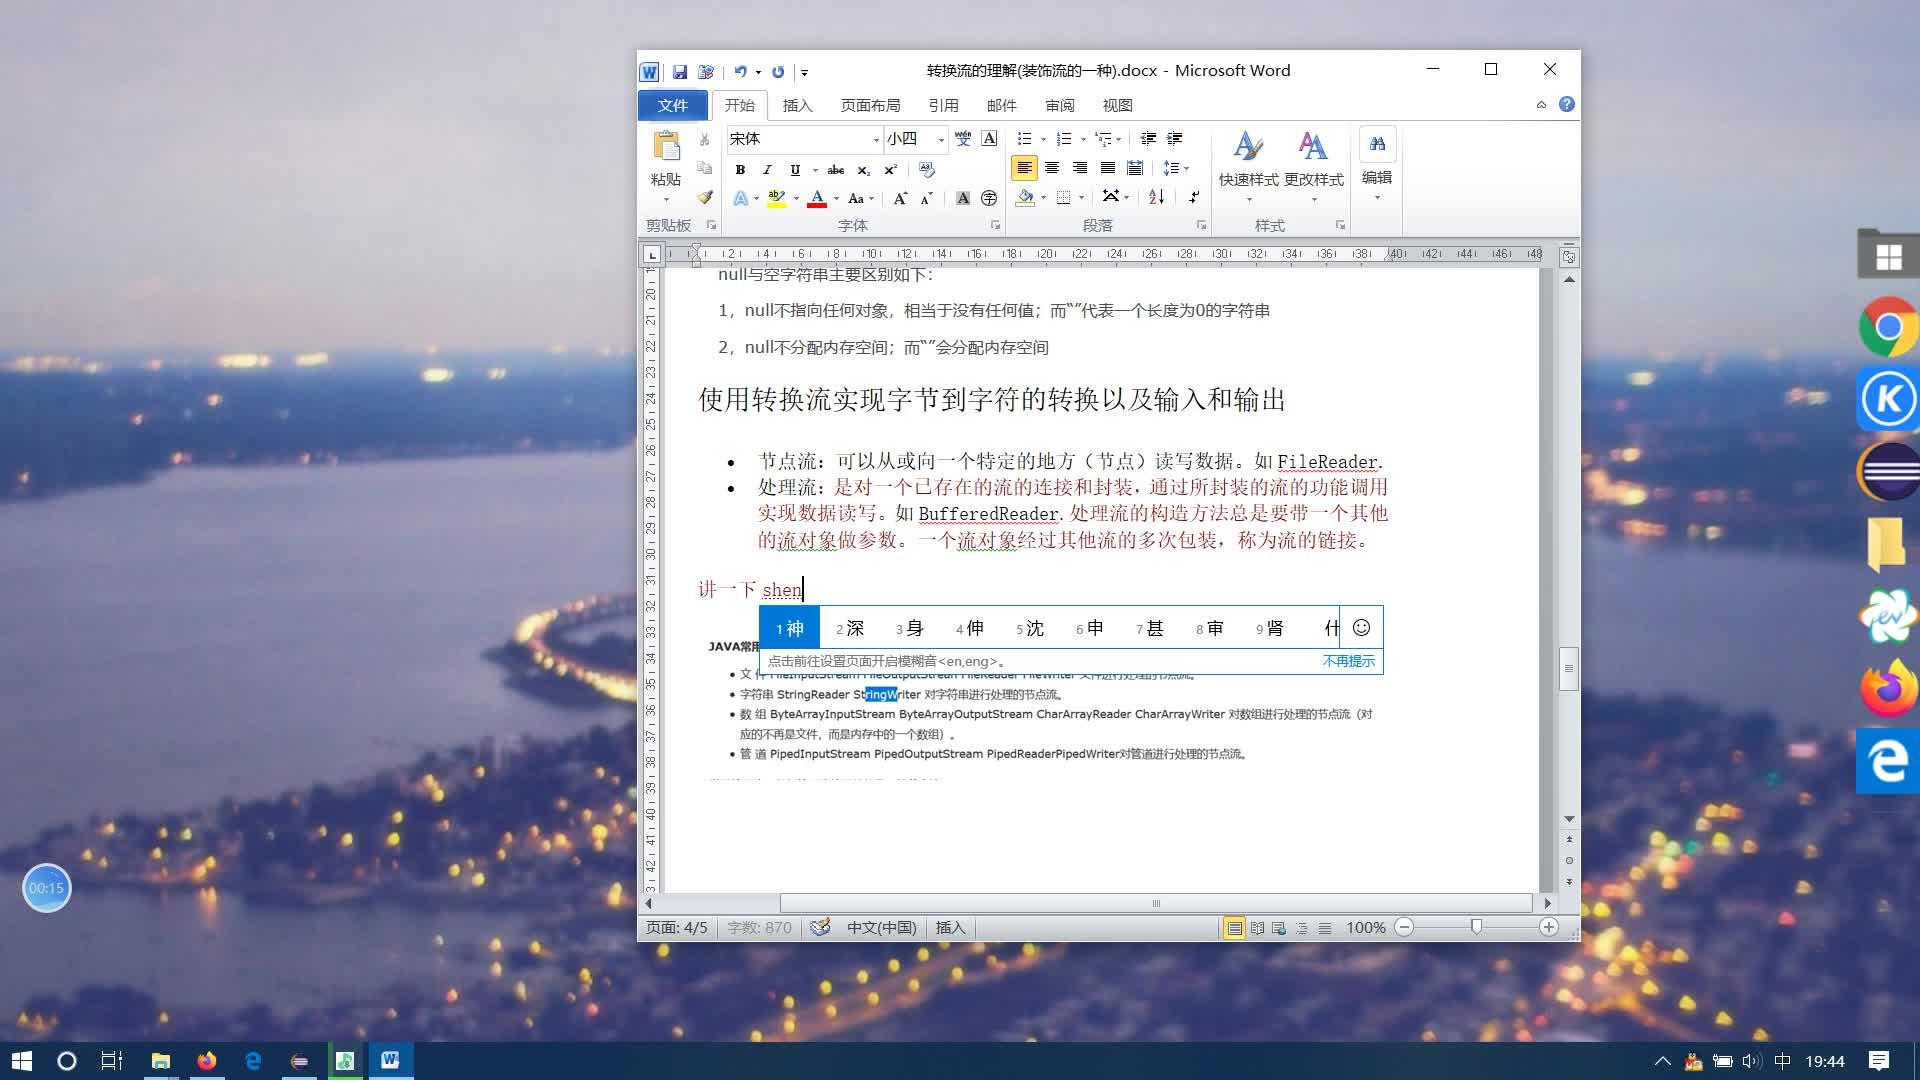Click the proofing status icon in status bar
The width and height of the screenshot is (1920, 1080).
point(820,927)
